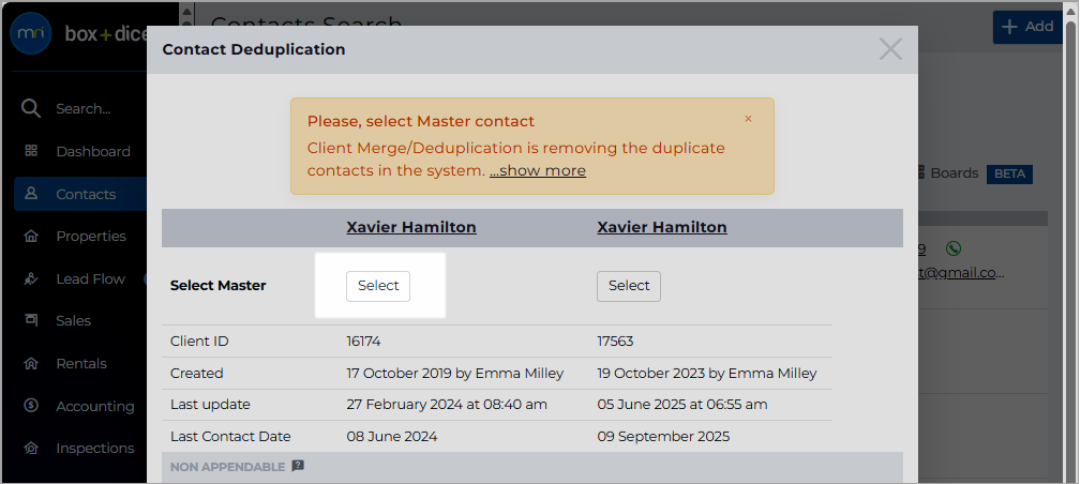Click the Inspections house icon
This screenshot has height=484, width=1080.
31,448
